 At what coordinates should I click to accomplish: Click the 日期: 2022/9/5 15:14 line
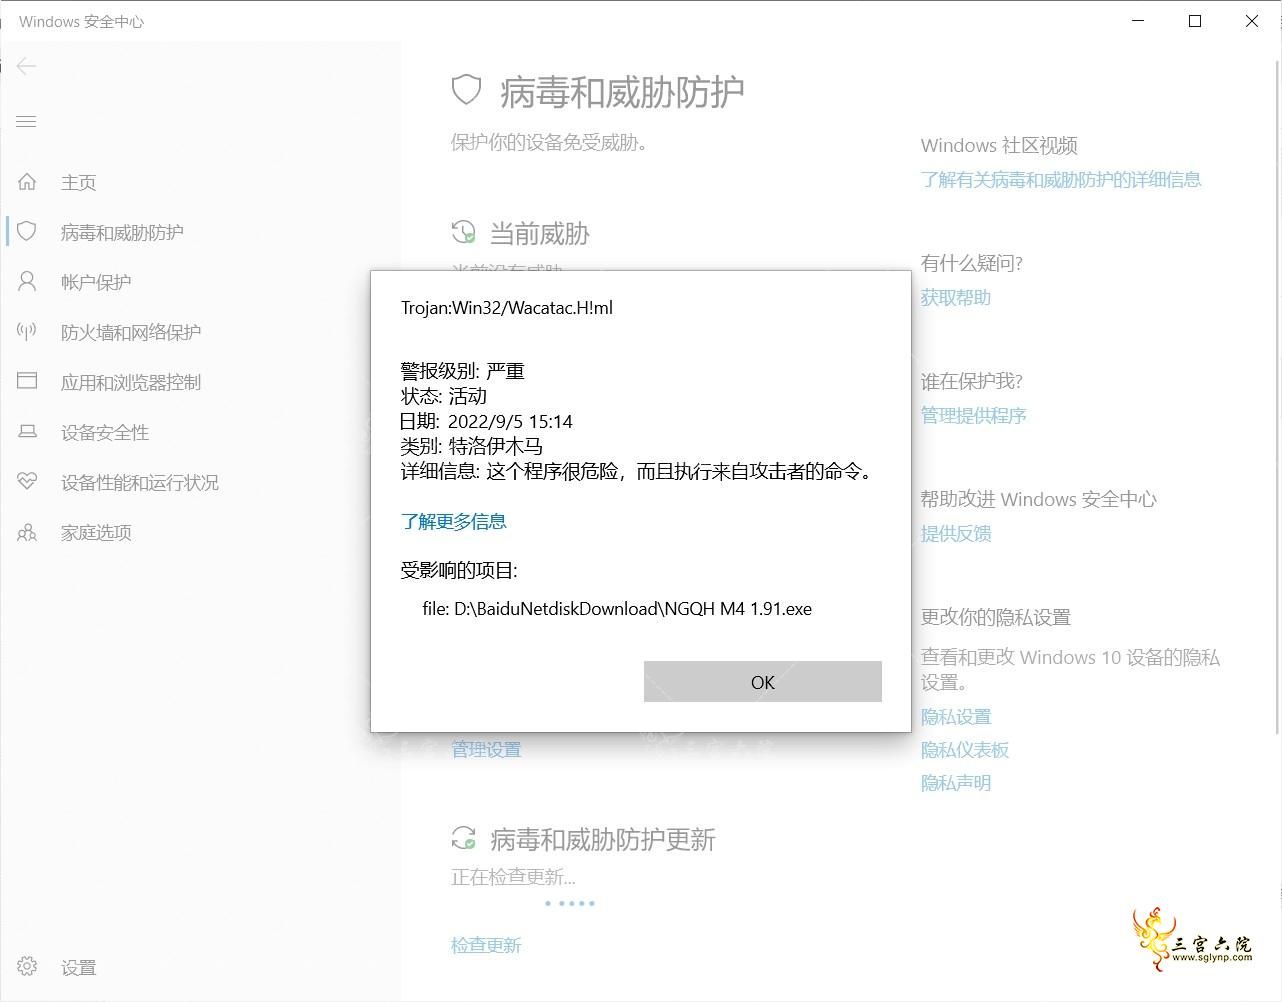487,421
